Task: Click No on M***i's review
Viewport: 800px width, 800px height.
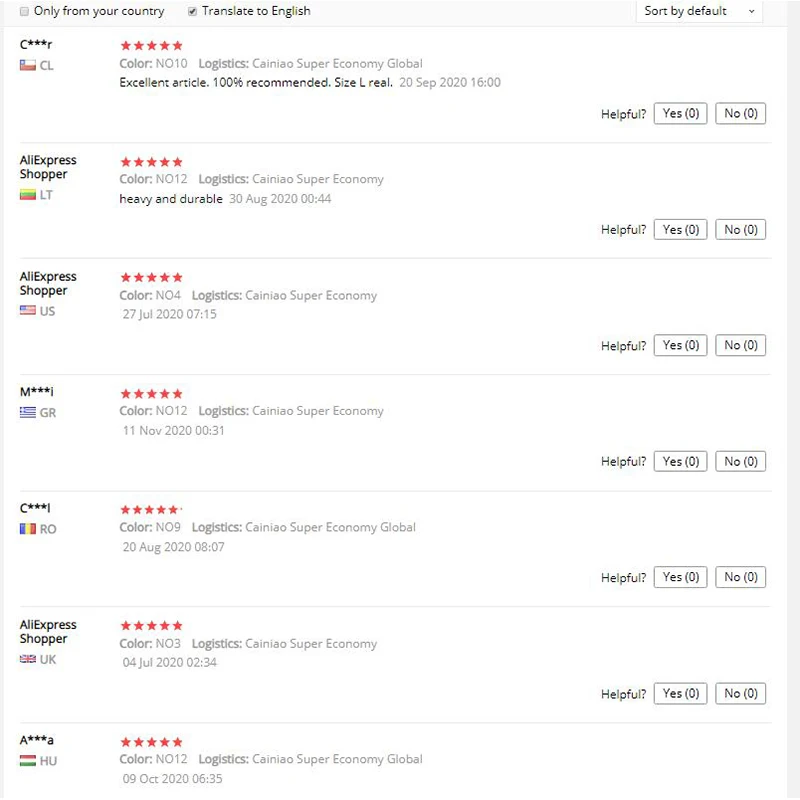Action: pos(741,462)
